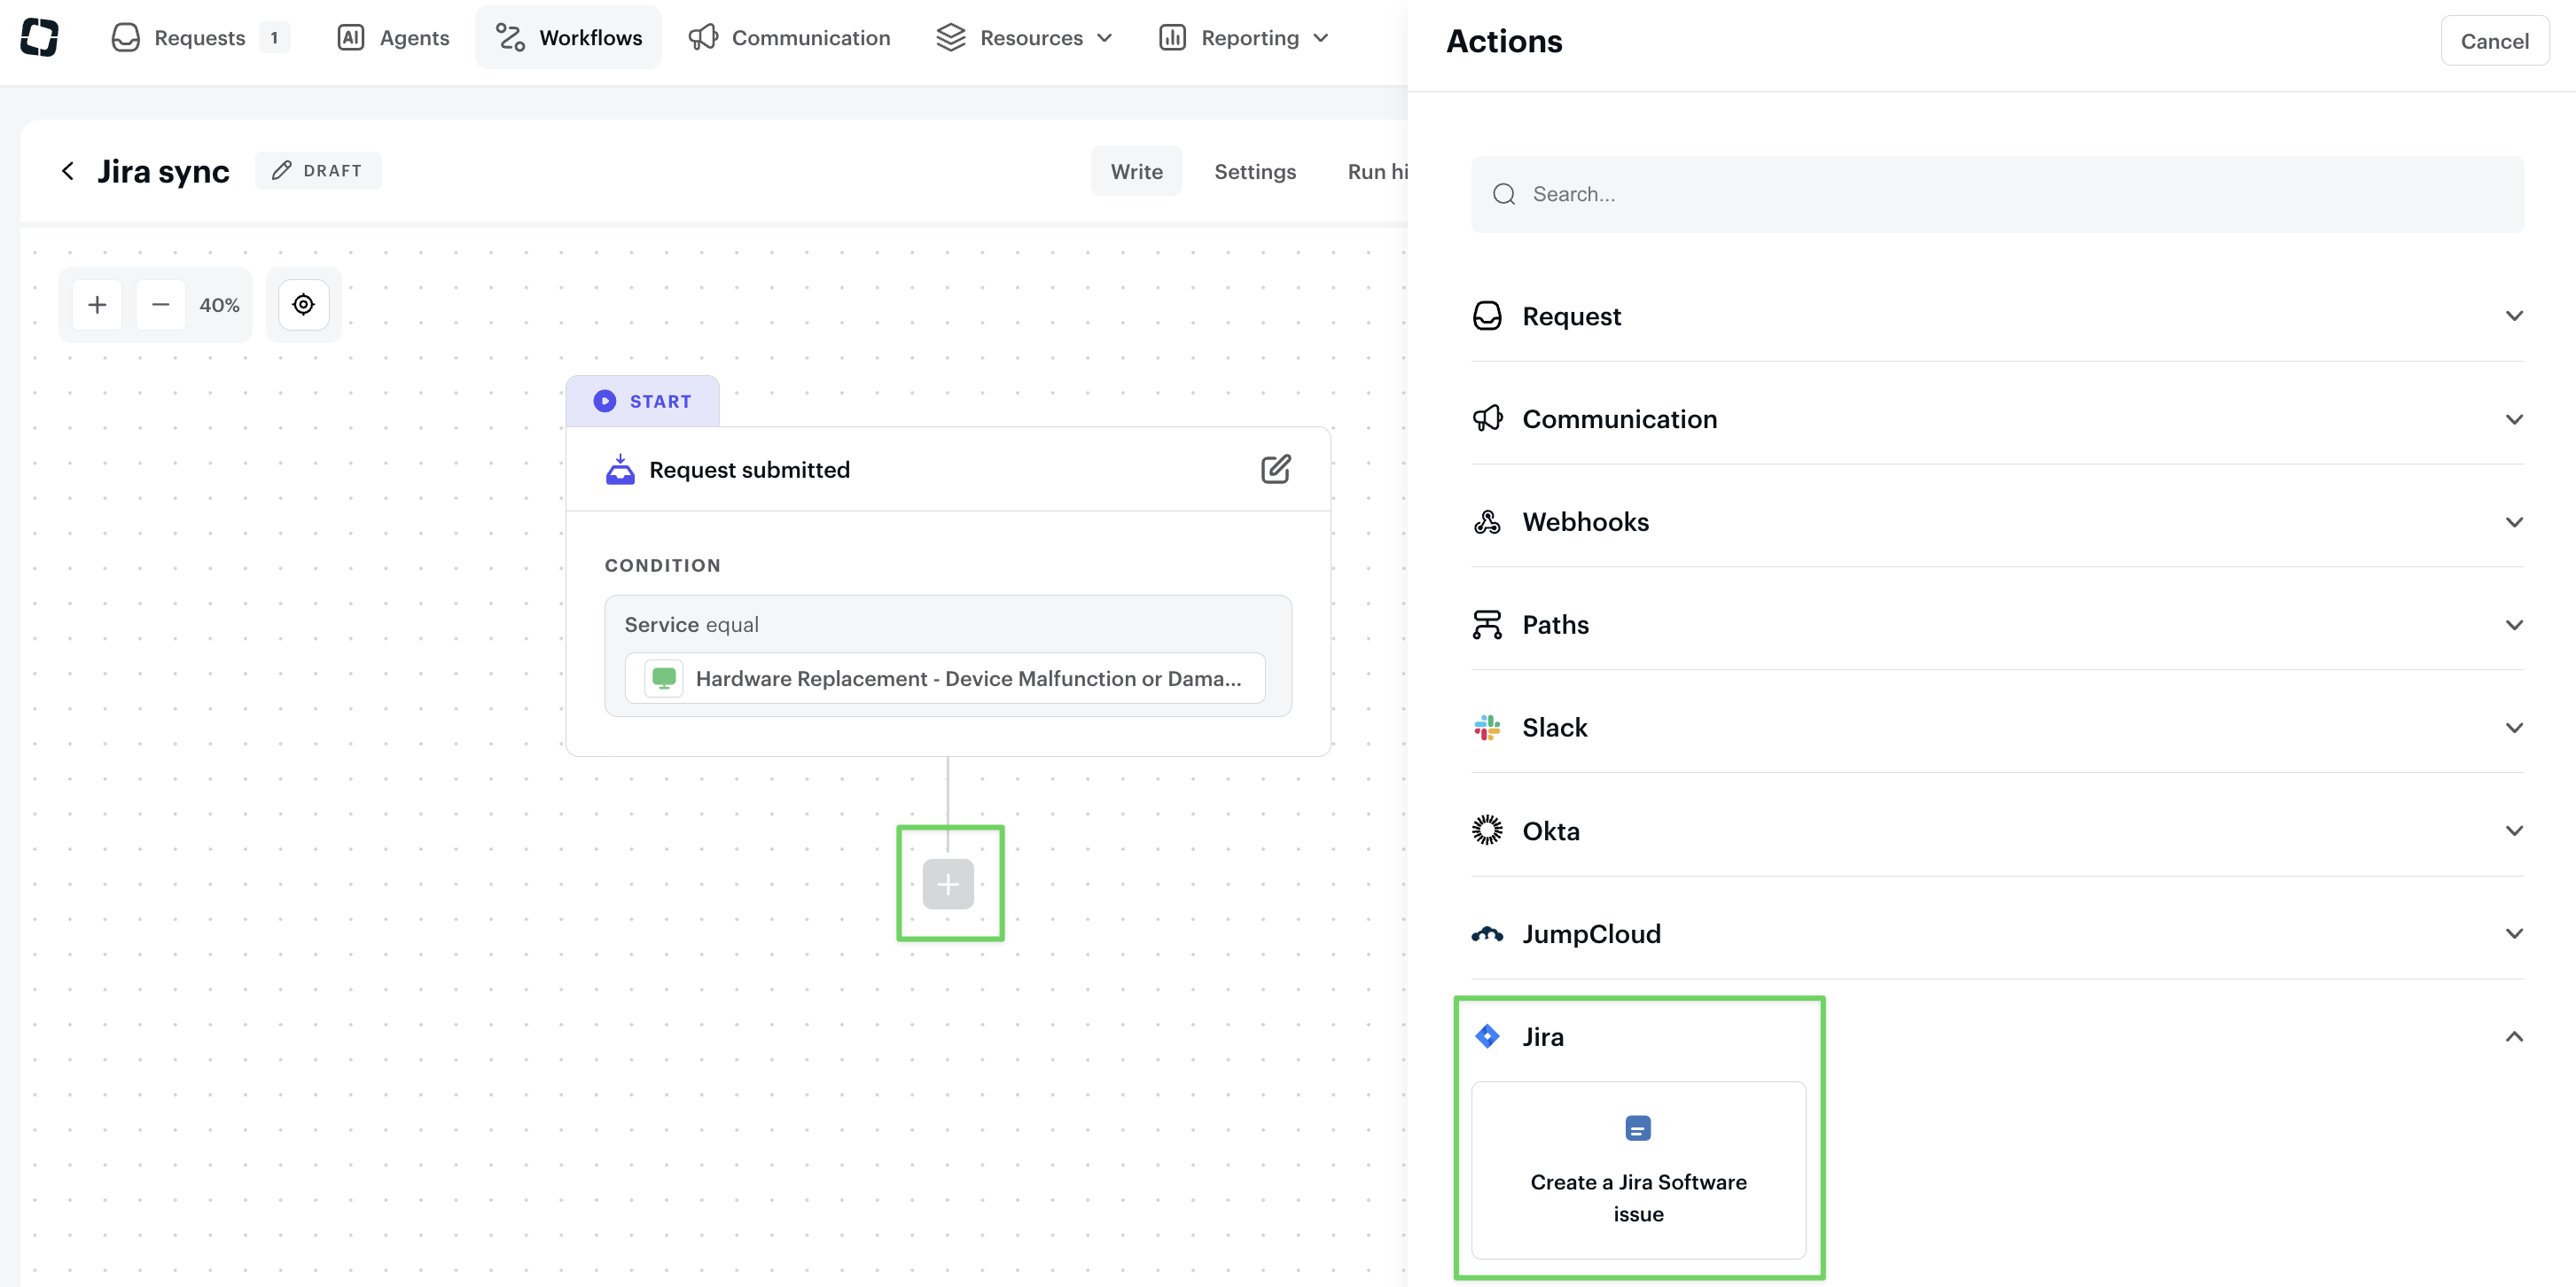Collapse the Jira actions section
The image size is (2576, 1287).
(2513, 1037)
